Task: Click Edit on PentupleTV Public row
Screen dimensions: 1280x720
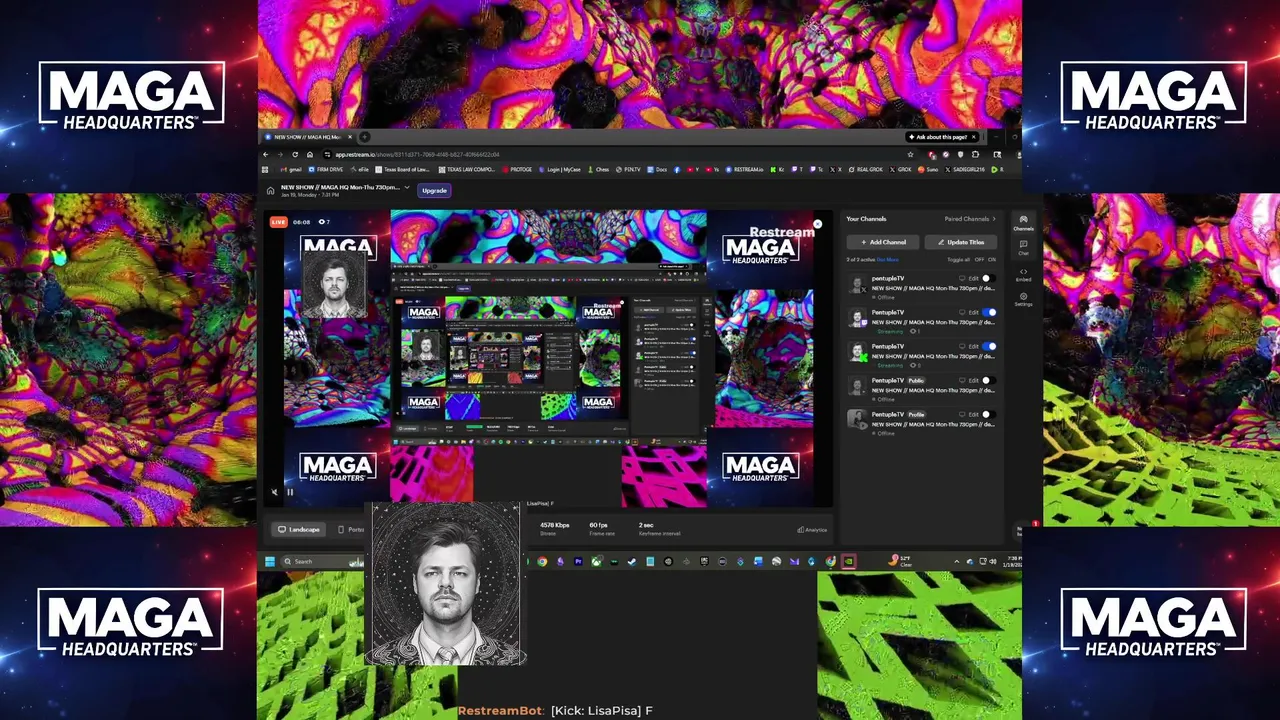Action: coord(974,380)
